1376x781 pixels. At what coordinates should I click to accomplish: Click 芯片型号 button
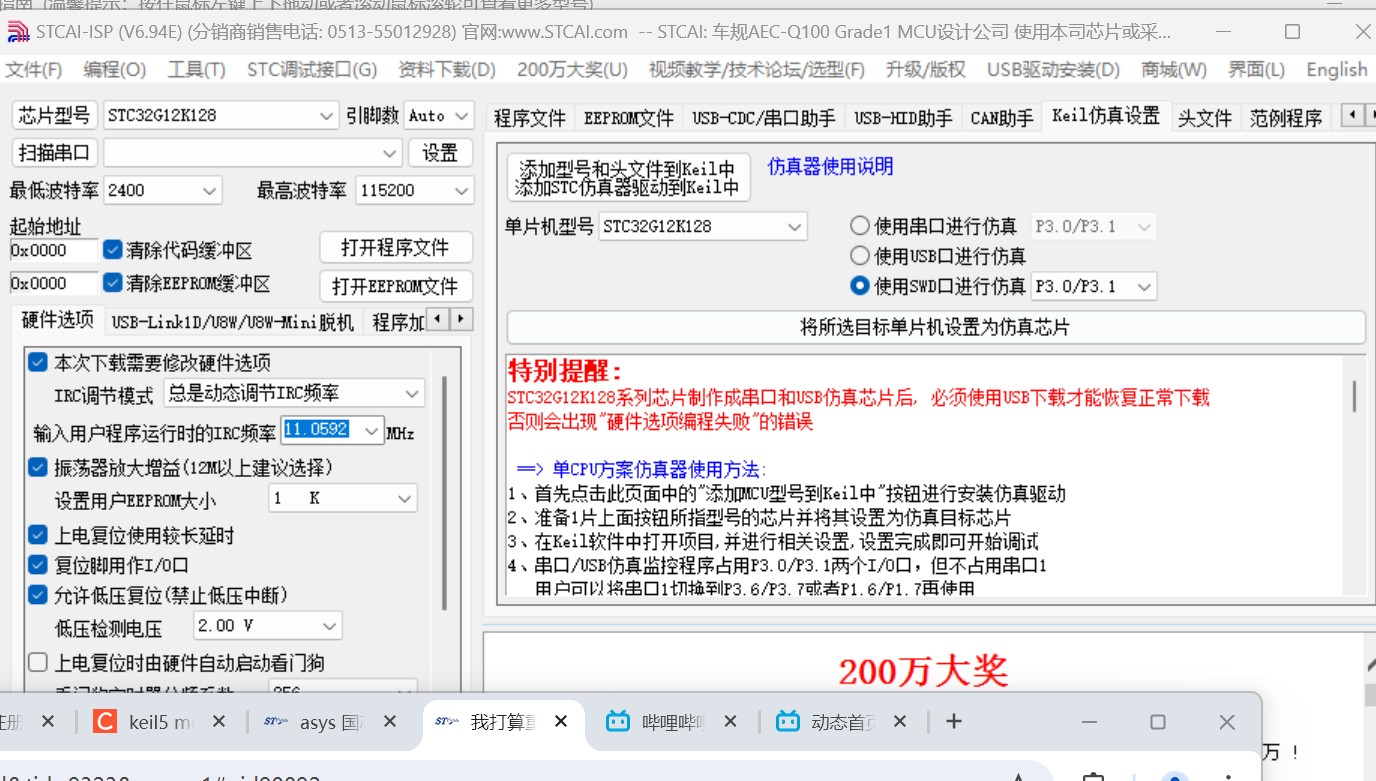pos(54,115)
